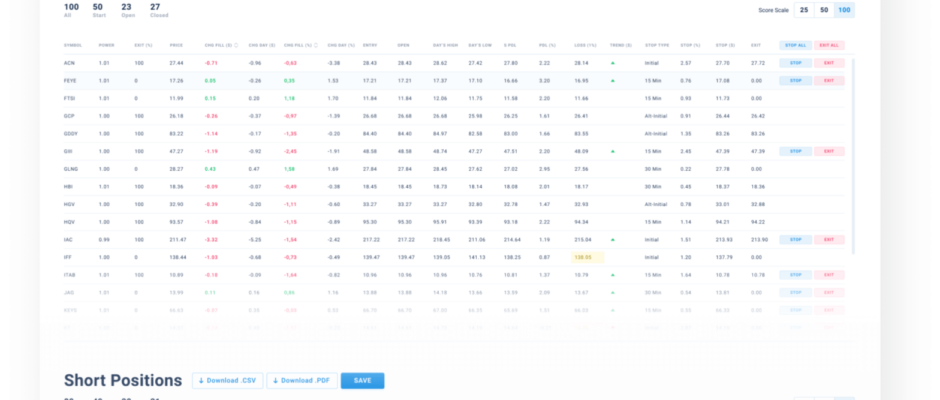Stop the GIII position

(796, 151)
